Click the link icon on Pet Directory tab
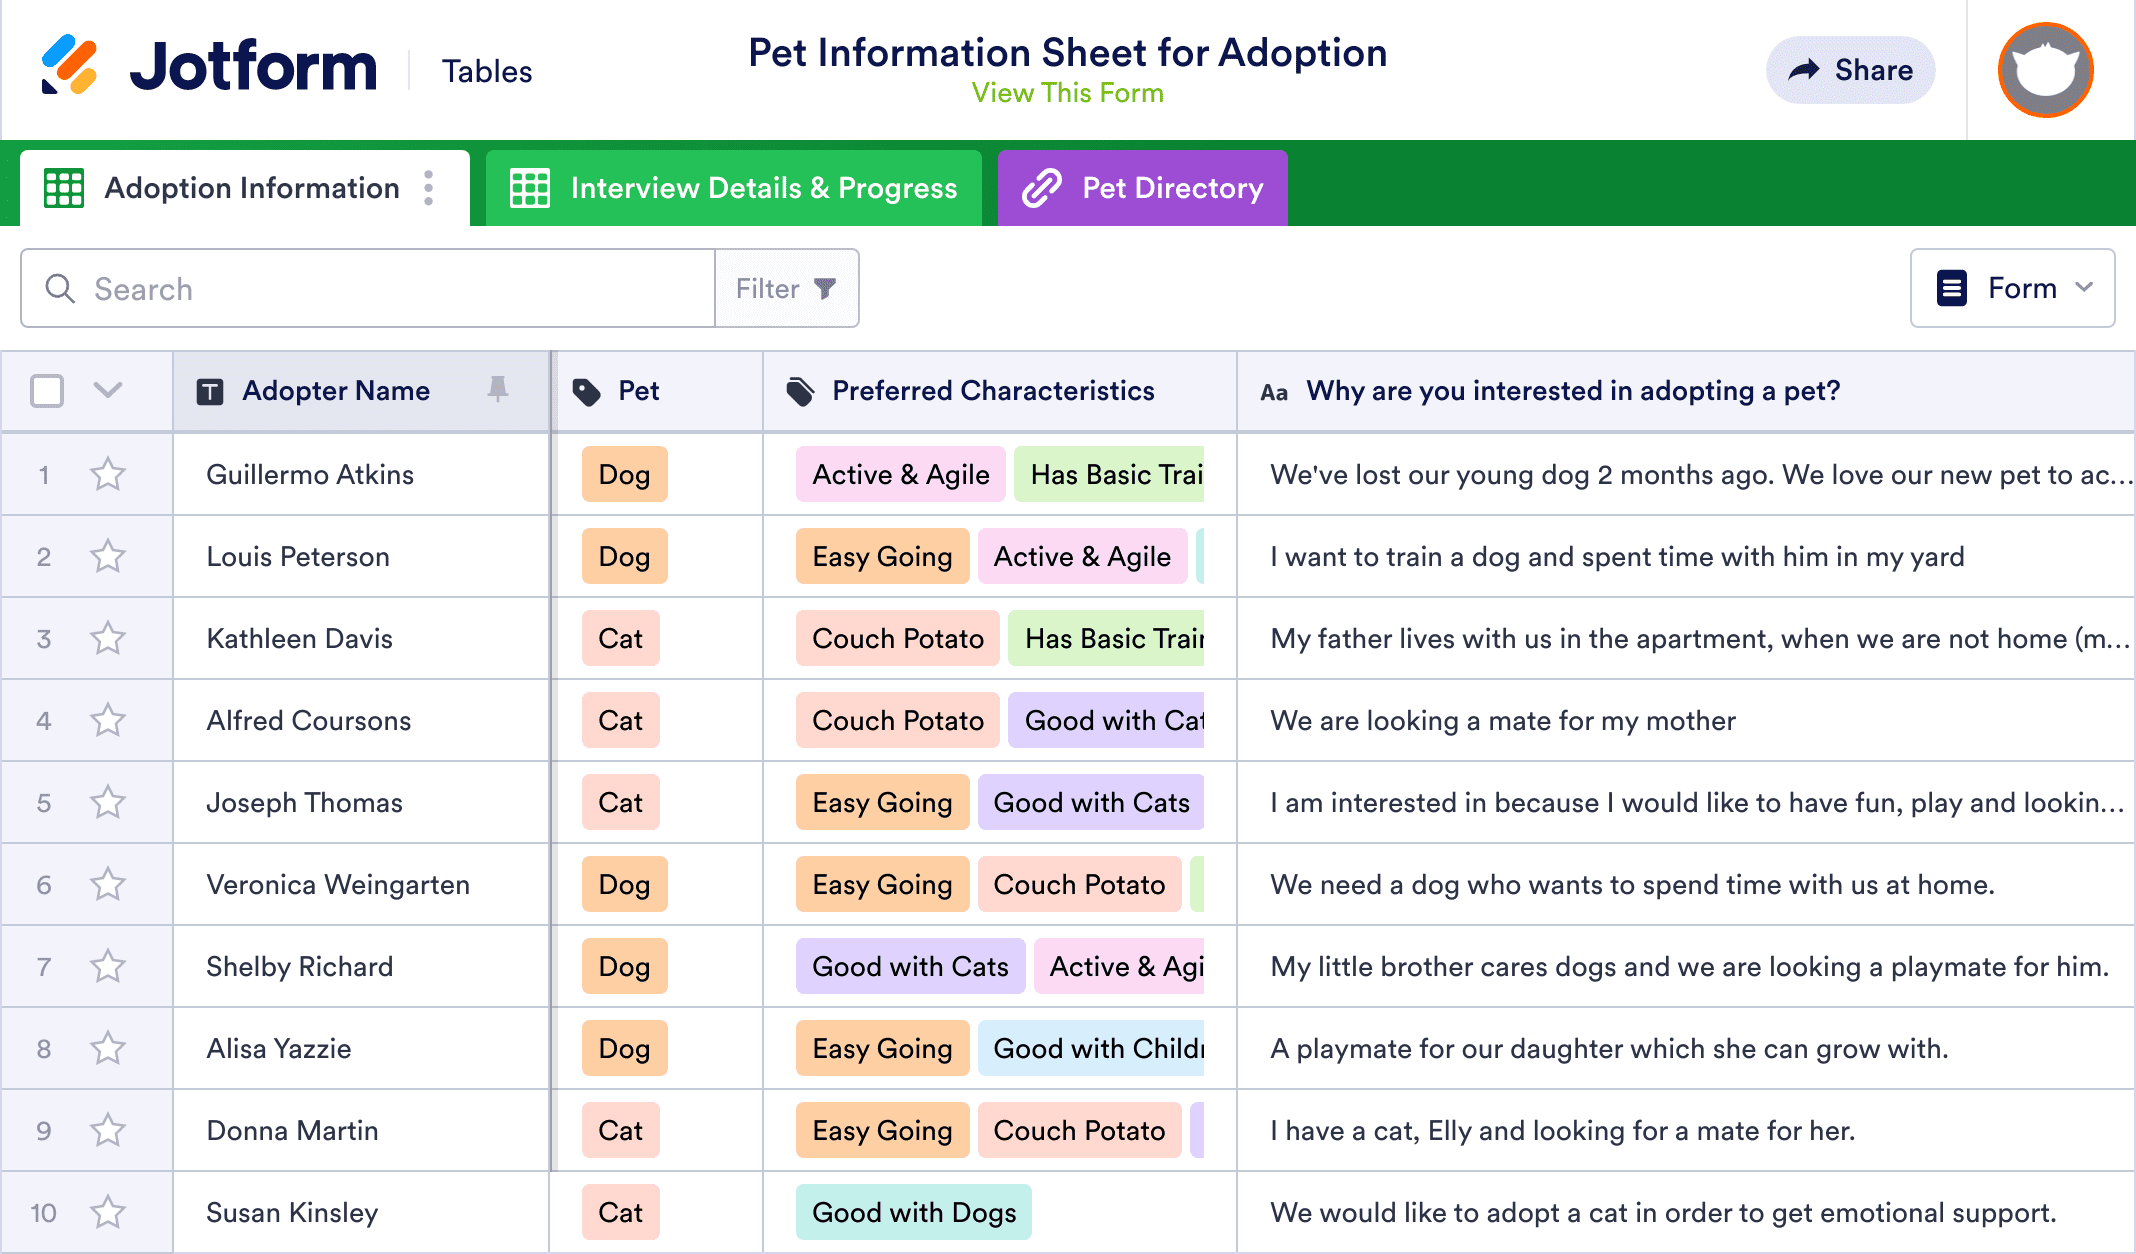Screen dimensions: 2136x1254 [1041, 188]
